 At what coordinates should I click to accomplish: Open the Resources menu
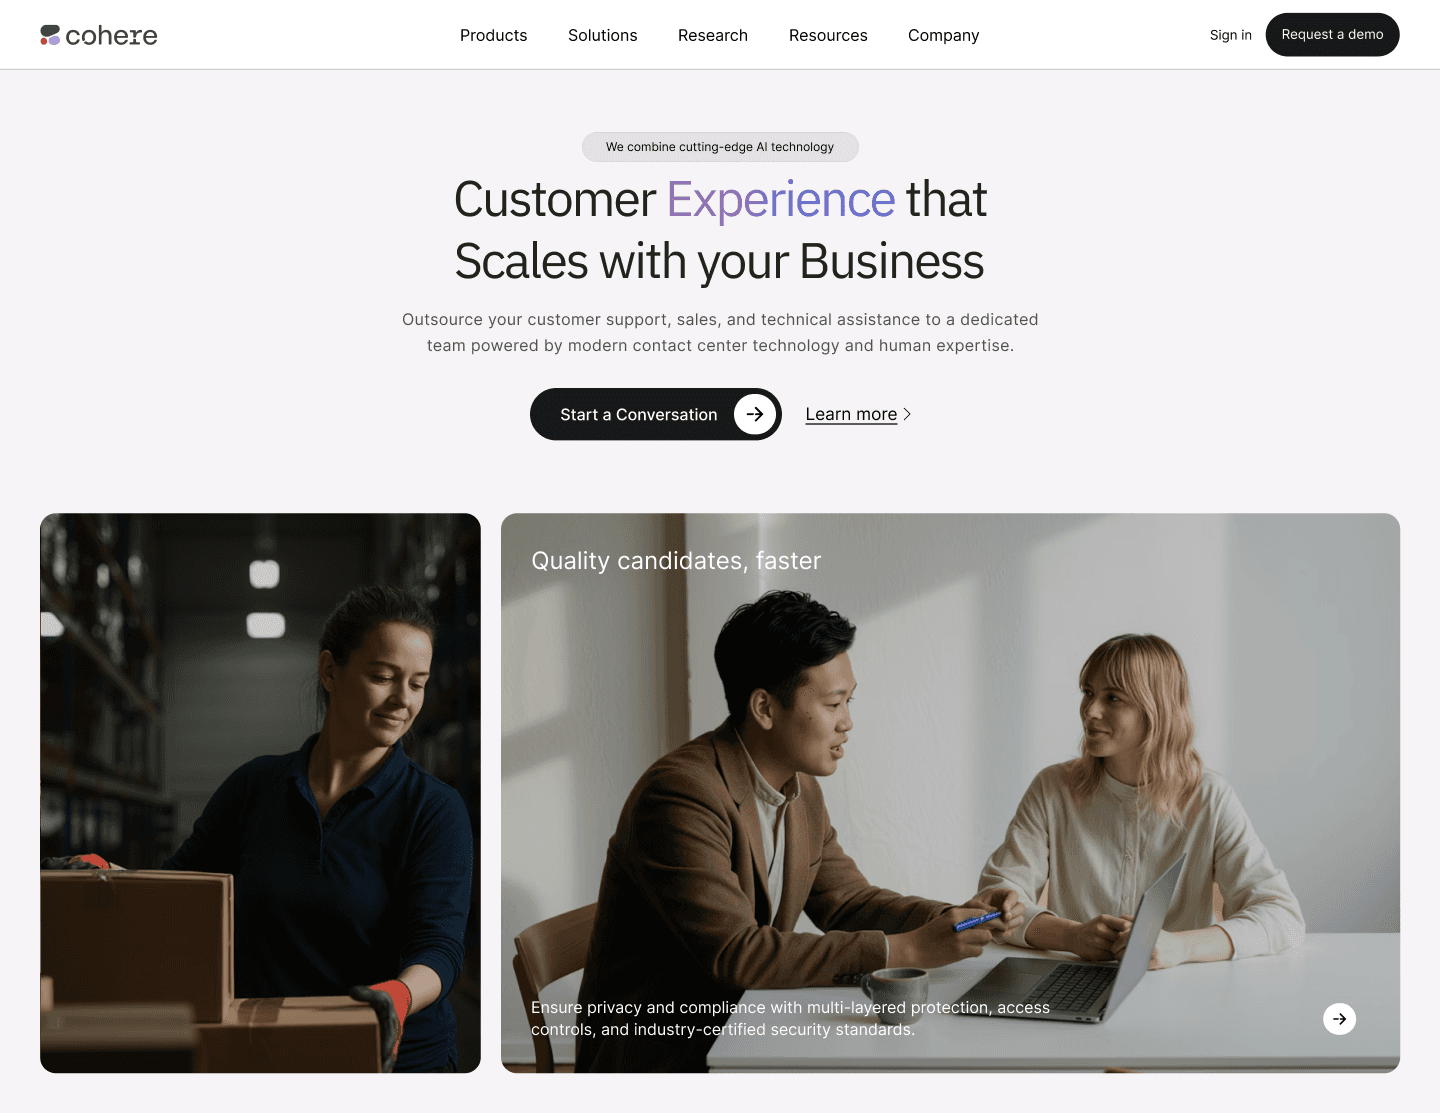(x=828, y=35)
